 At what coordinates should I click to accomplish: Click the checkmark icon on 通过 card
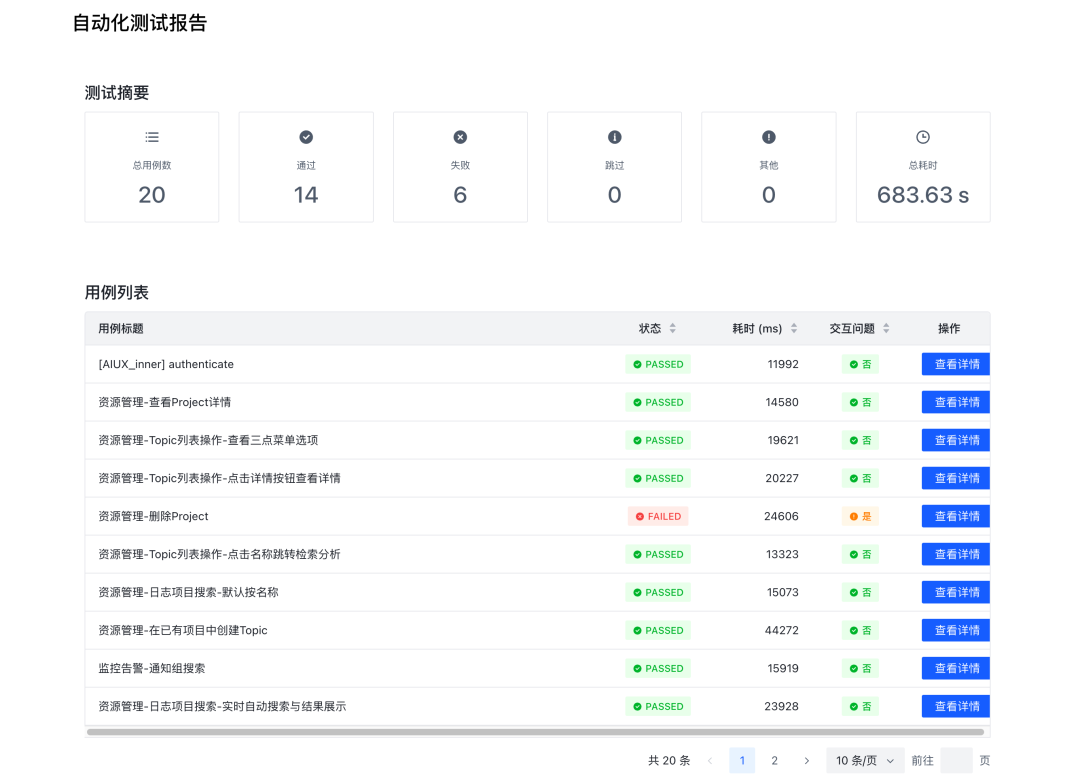tap(306, 137)
